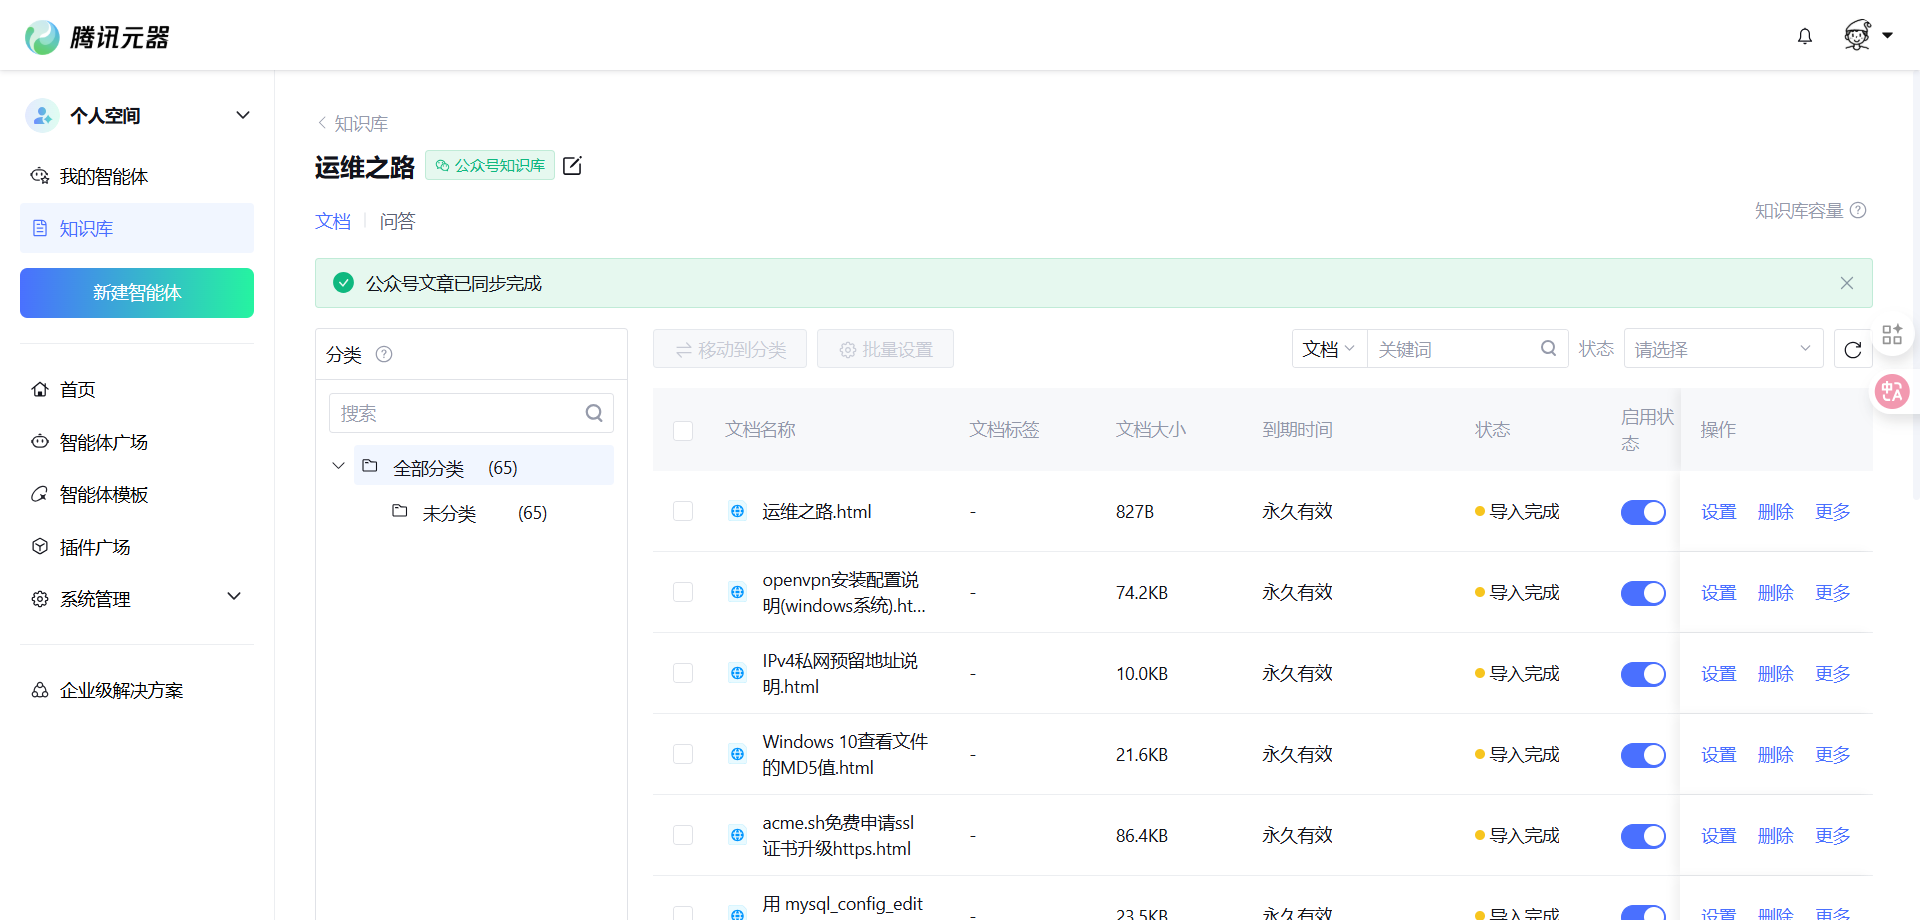Tick the select-all checkbox in table header
This screenshot has height=920, width=1920.
pos(683,431)
